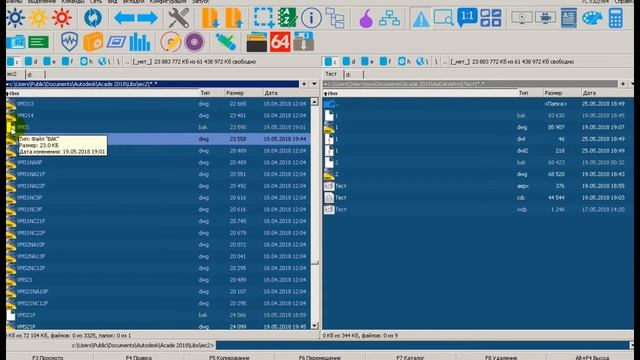The width and height of the screenshot is (640, 360).
Task: Click F7 Каталог button
Action: pos(410,358)
